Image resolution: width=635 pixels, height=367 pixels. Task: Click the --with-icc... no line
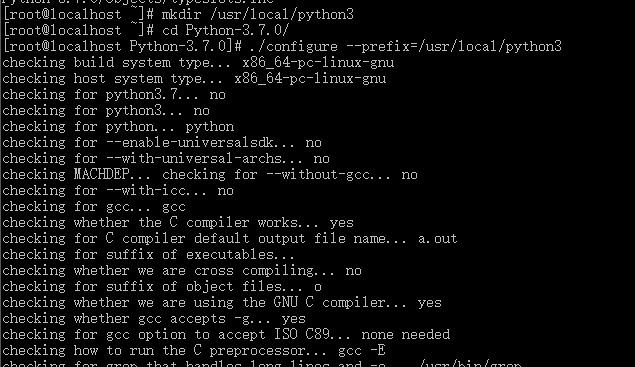[118, 191]
